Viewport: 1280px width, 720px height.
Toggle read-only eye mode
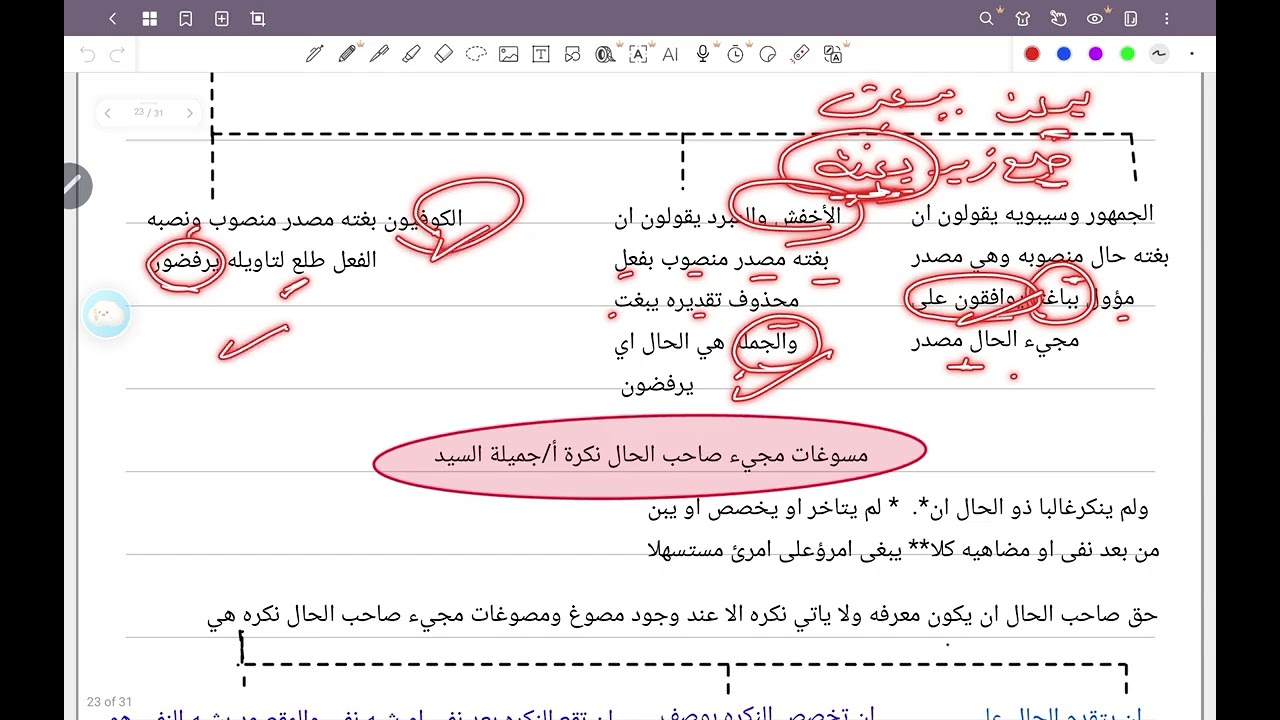[x=1095, y=18]
